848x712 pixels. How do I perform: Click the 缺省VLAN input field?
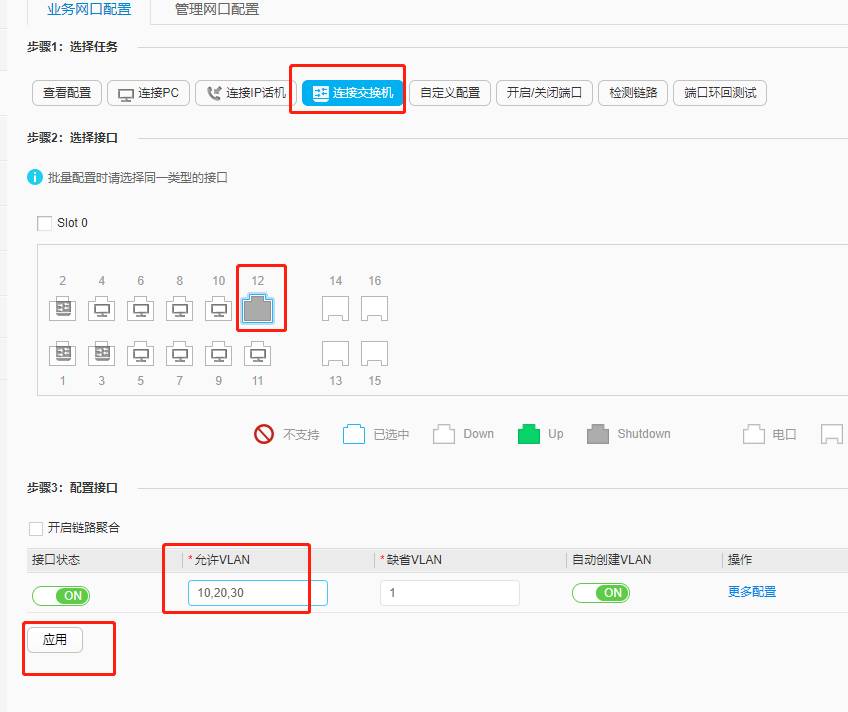pos(450,593)
